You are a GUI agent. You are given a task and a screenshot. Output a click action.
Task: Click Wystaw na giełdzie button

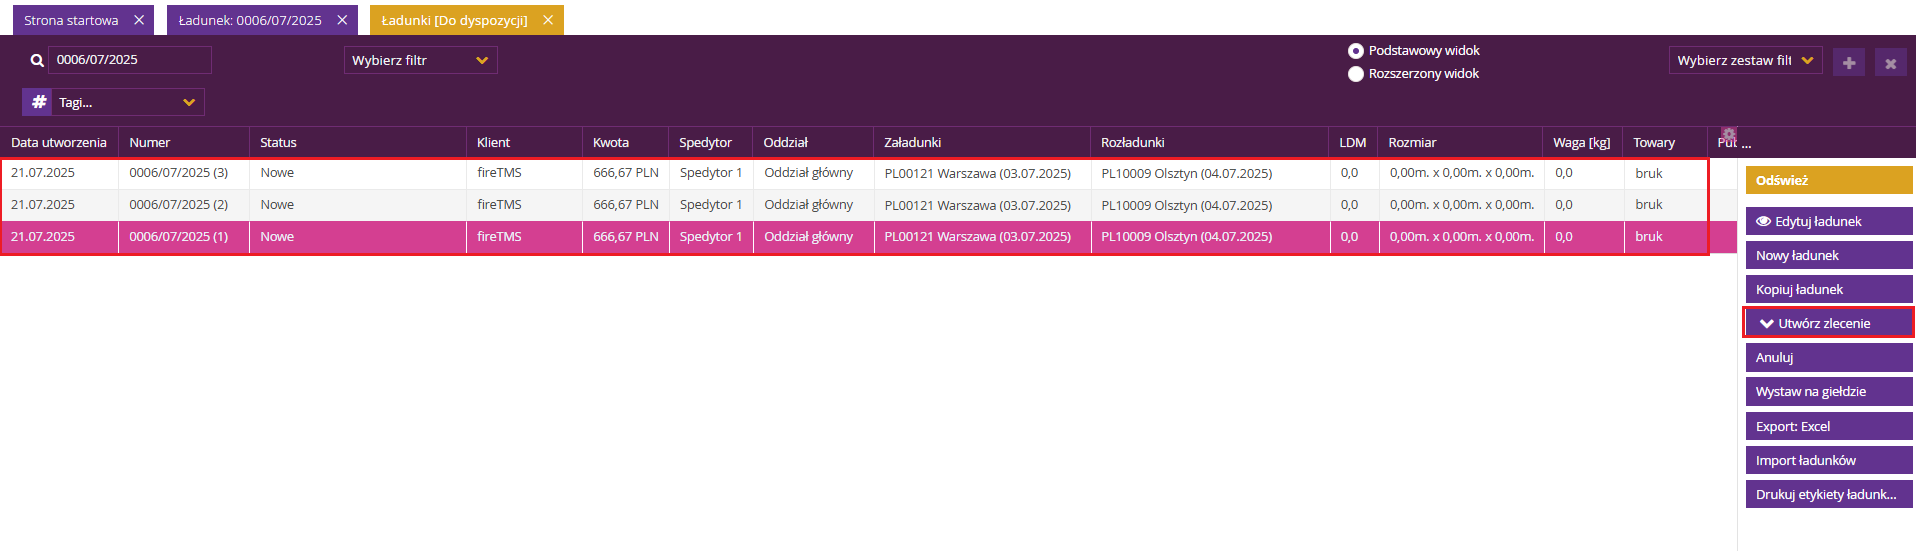coord(1829,391)
